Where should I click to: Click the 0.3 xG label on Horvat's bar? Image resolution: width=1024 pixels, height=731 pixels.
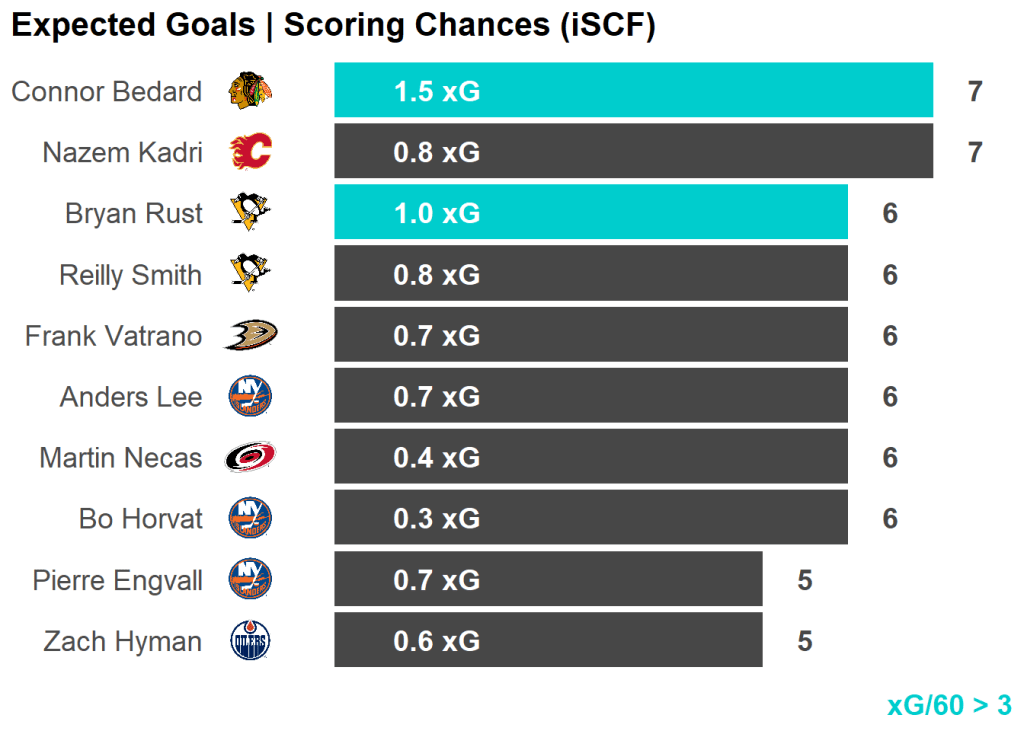click(437, 519)
